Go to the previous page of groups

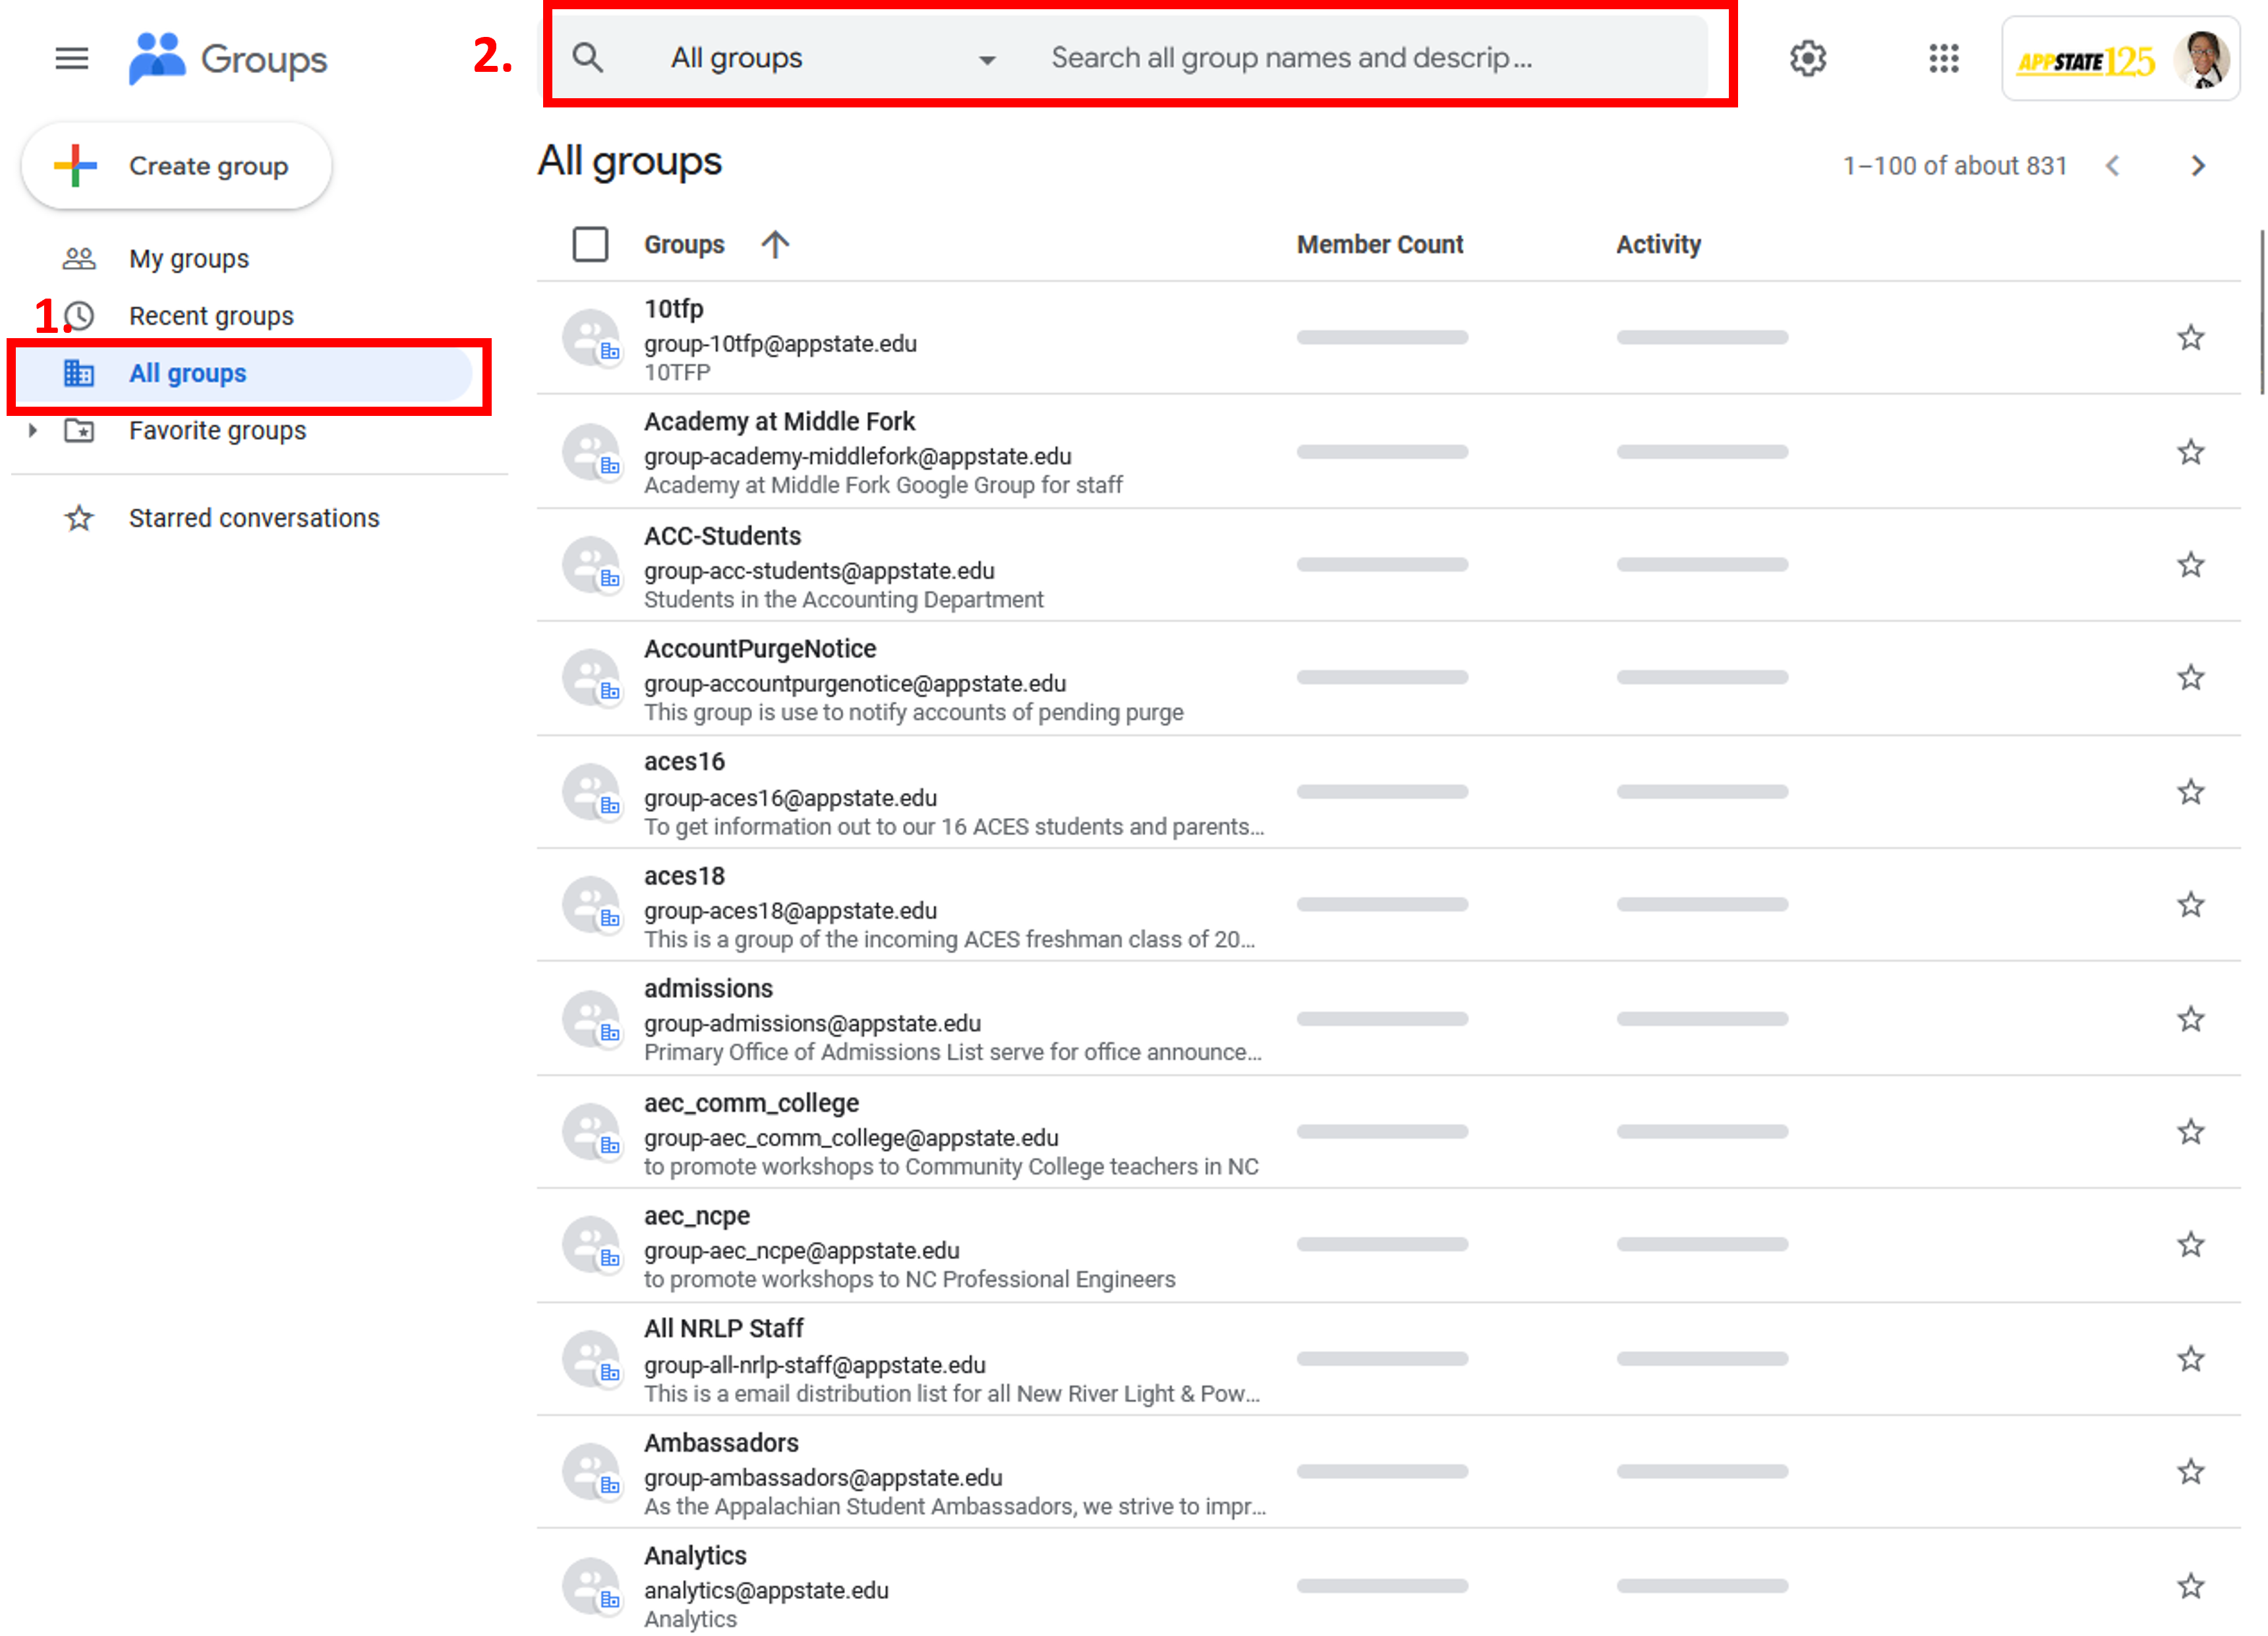click(x=2112, y=166)
